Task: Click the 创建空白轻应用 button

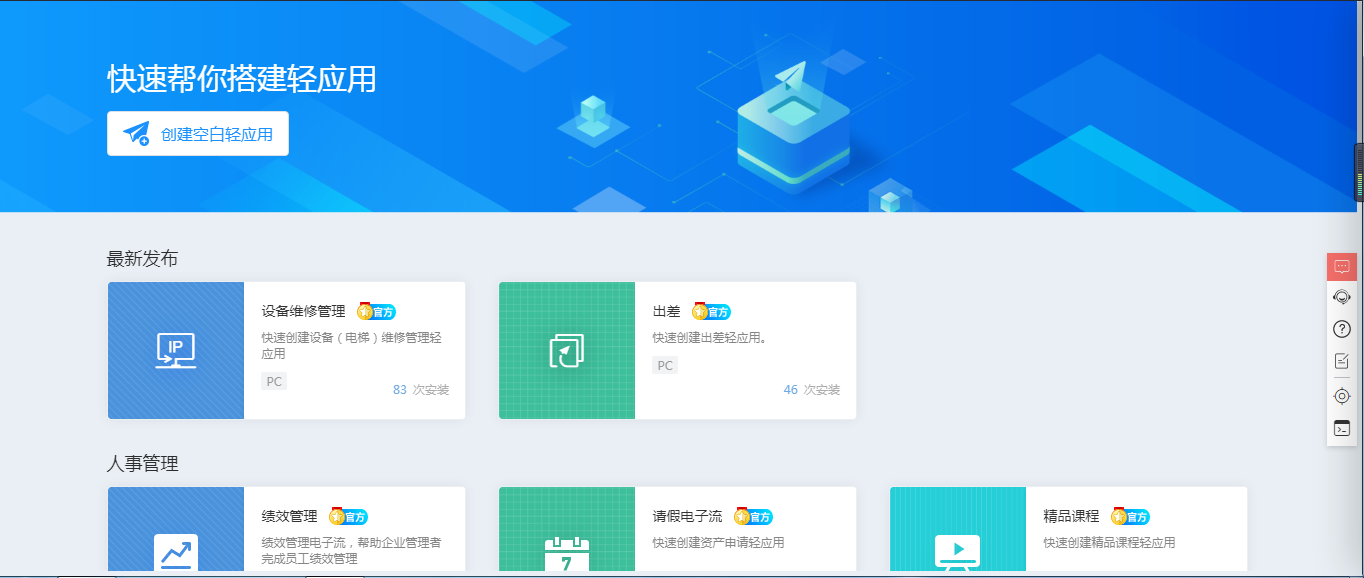Action: tap(198, 134)
